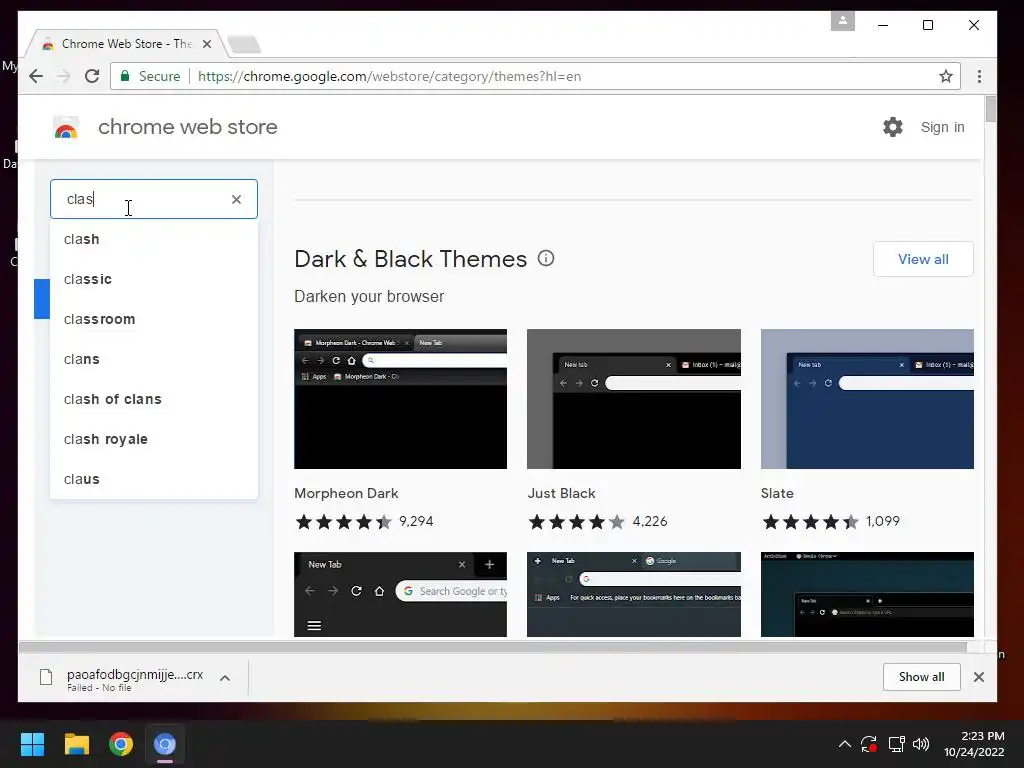Choose the 'clash royale' suggestion
Screen dimensions: 1024x768
[x=154, y=439]
